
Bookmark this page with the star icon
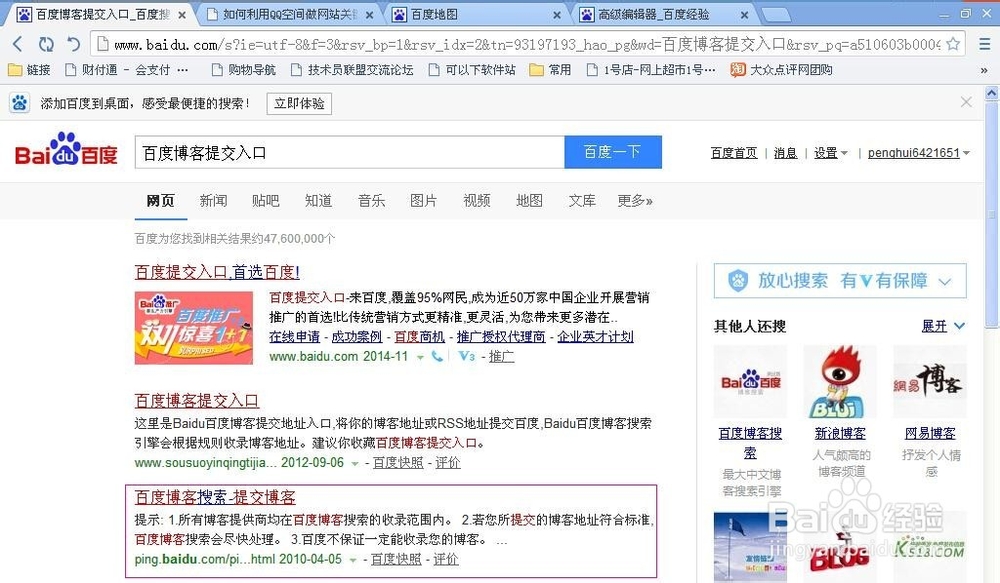click(x=953, y=44)
